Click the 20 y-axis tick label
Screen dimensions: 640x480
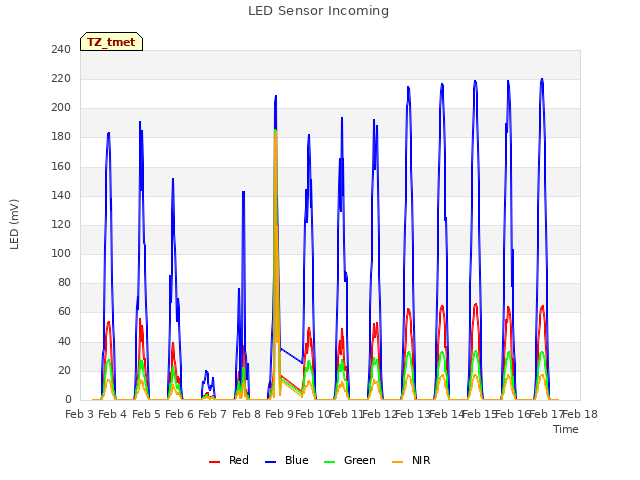(64, 370)
